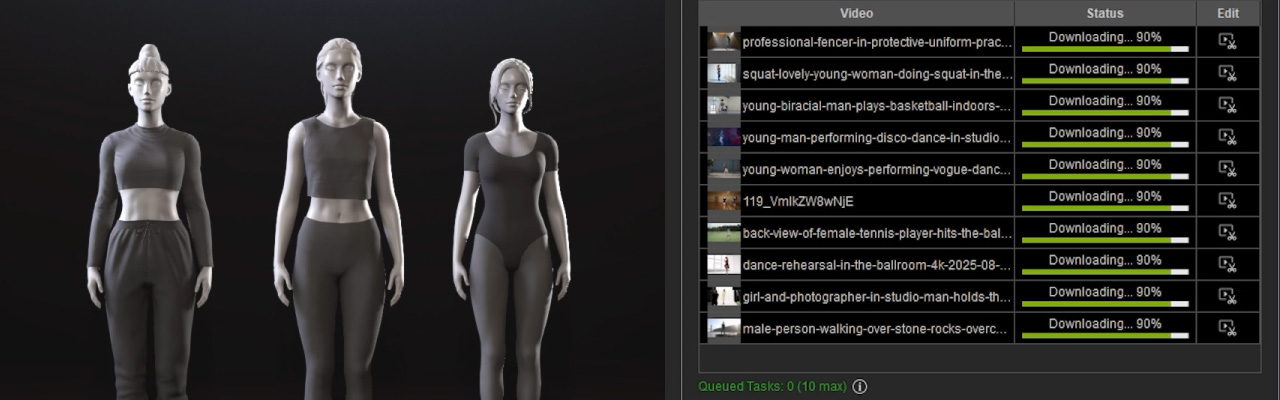Edit the girl-and-photographer-in-studio video

pyautogui.click(x=1227, y=297)
